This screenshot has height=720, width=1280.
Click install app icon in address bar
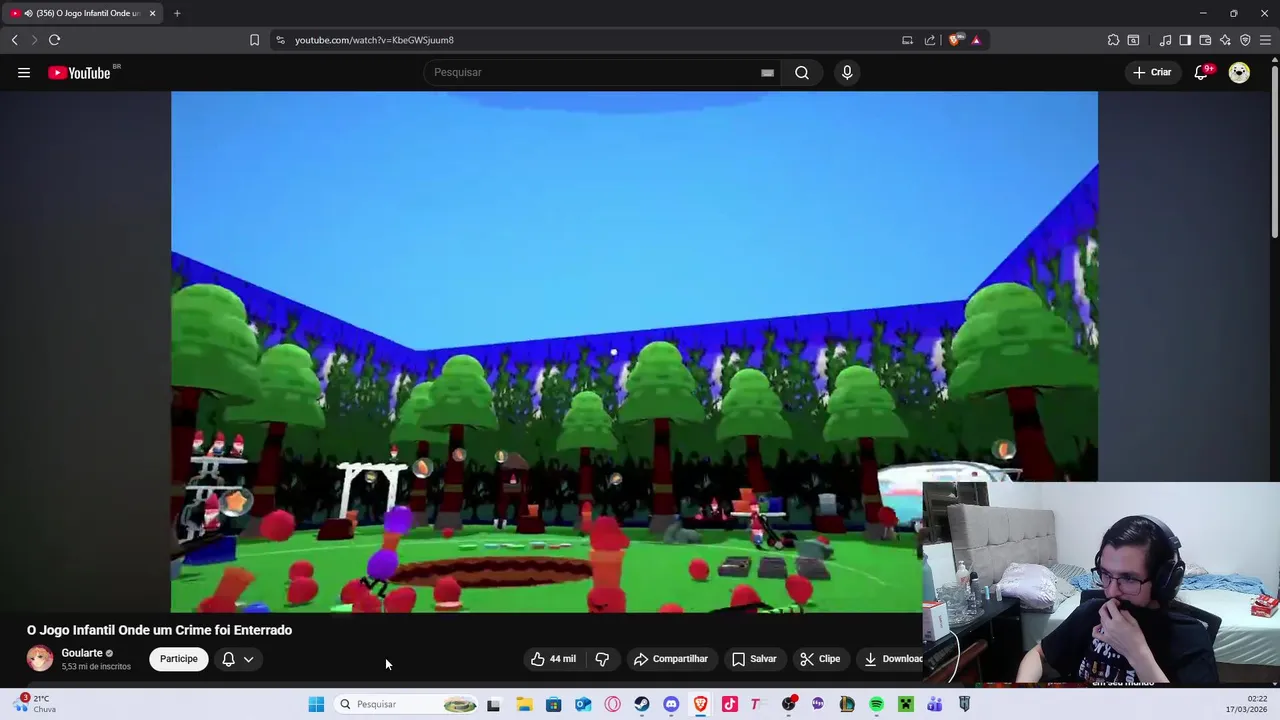[907, 40]
